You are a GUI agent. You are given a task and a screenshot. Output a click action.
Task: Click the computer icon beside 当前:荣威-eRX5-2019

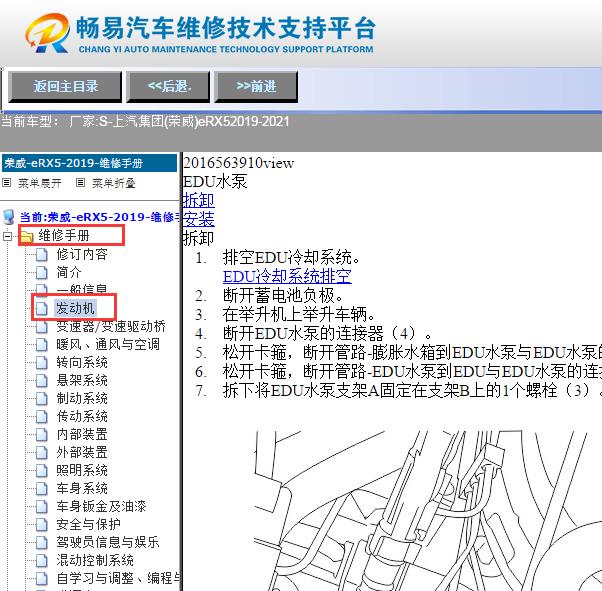click(8, 217)
